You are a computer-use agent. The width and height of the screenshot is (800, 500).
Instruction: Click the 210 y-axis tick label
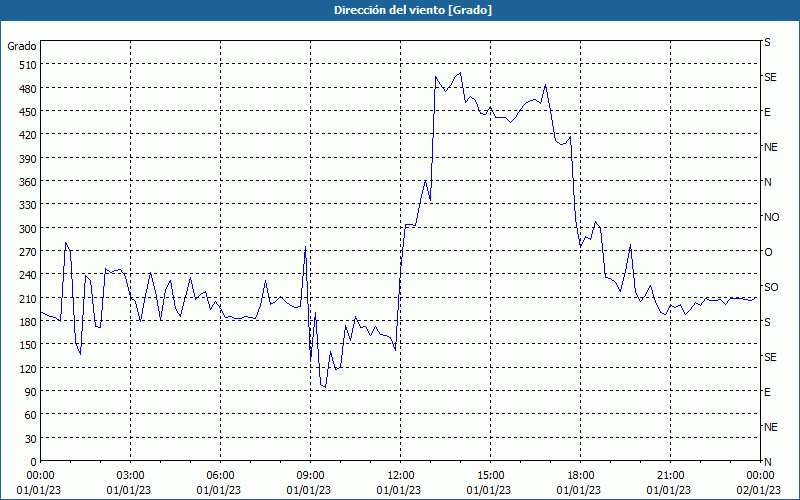click(28, 298)
